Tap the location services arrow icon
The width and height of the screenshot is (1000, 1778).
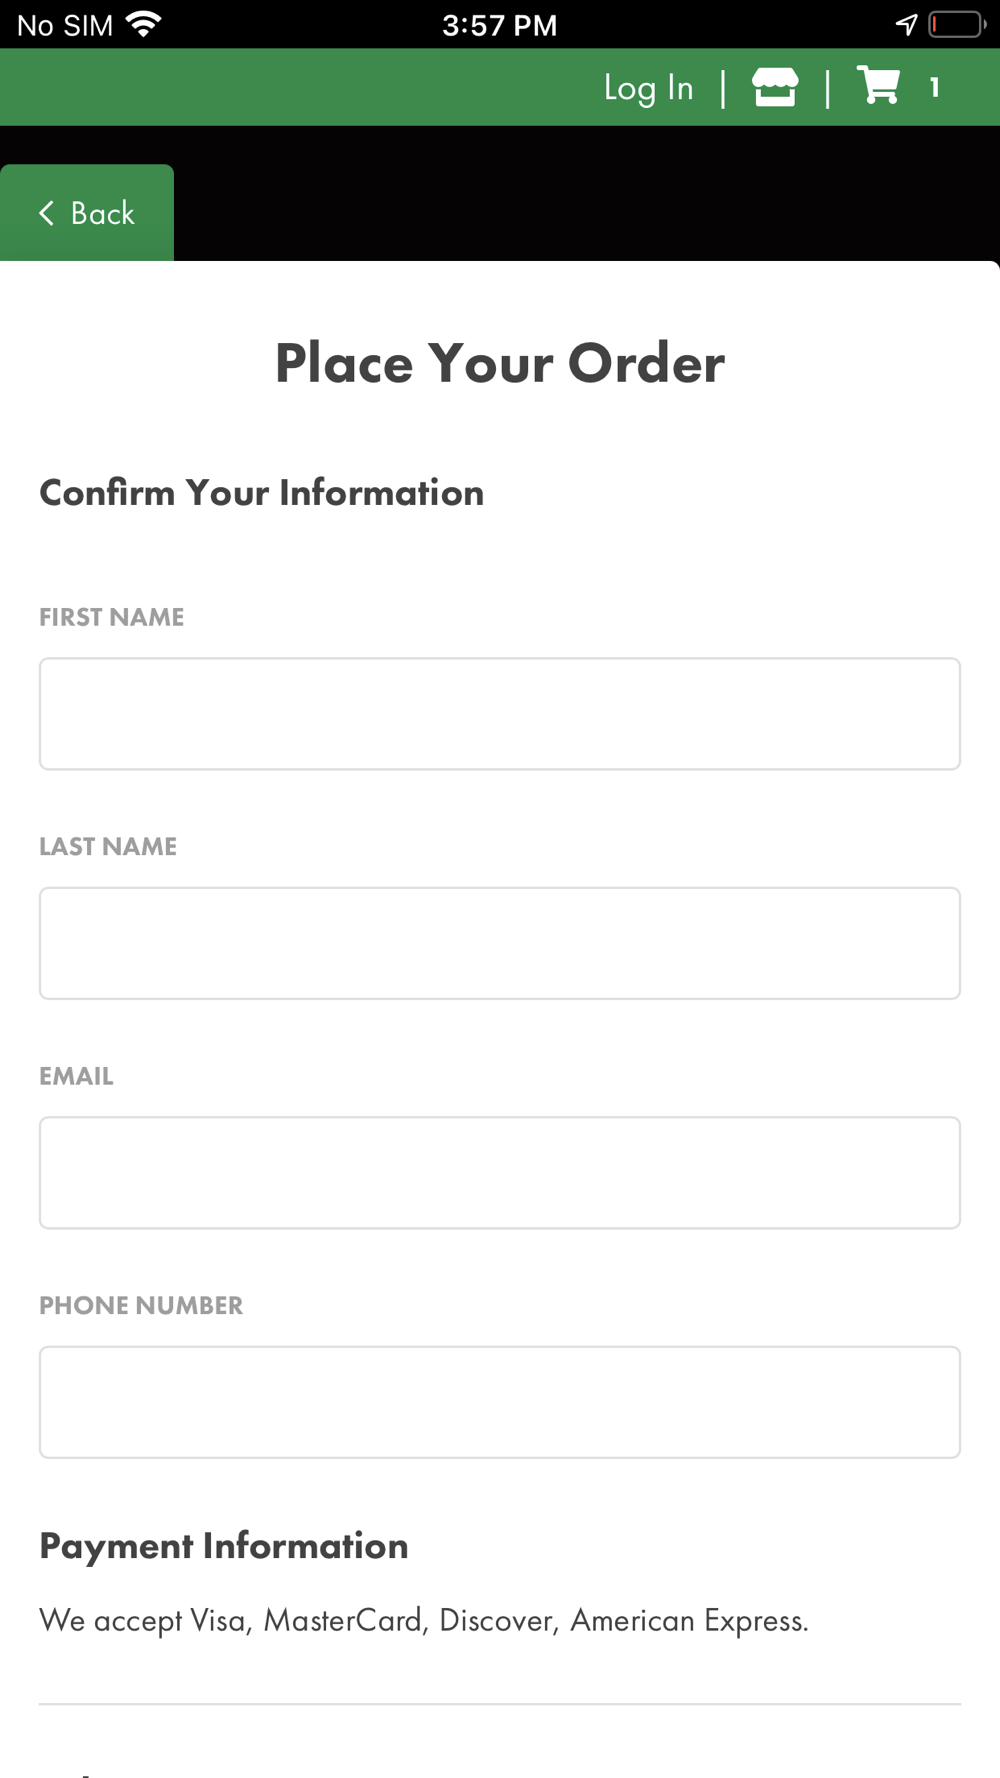click(x=906, y=24)
